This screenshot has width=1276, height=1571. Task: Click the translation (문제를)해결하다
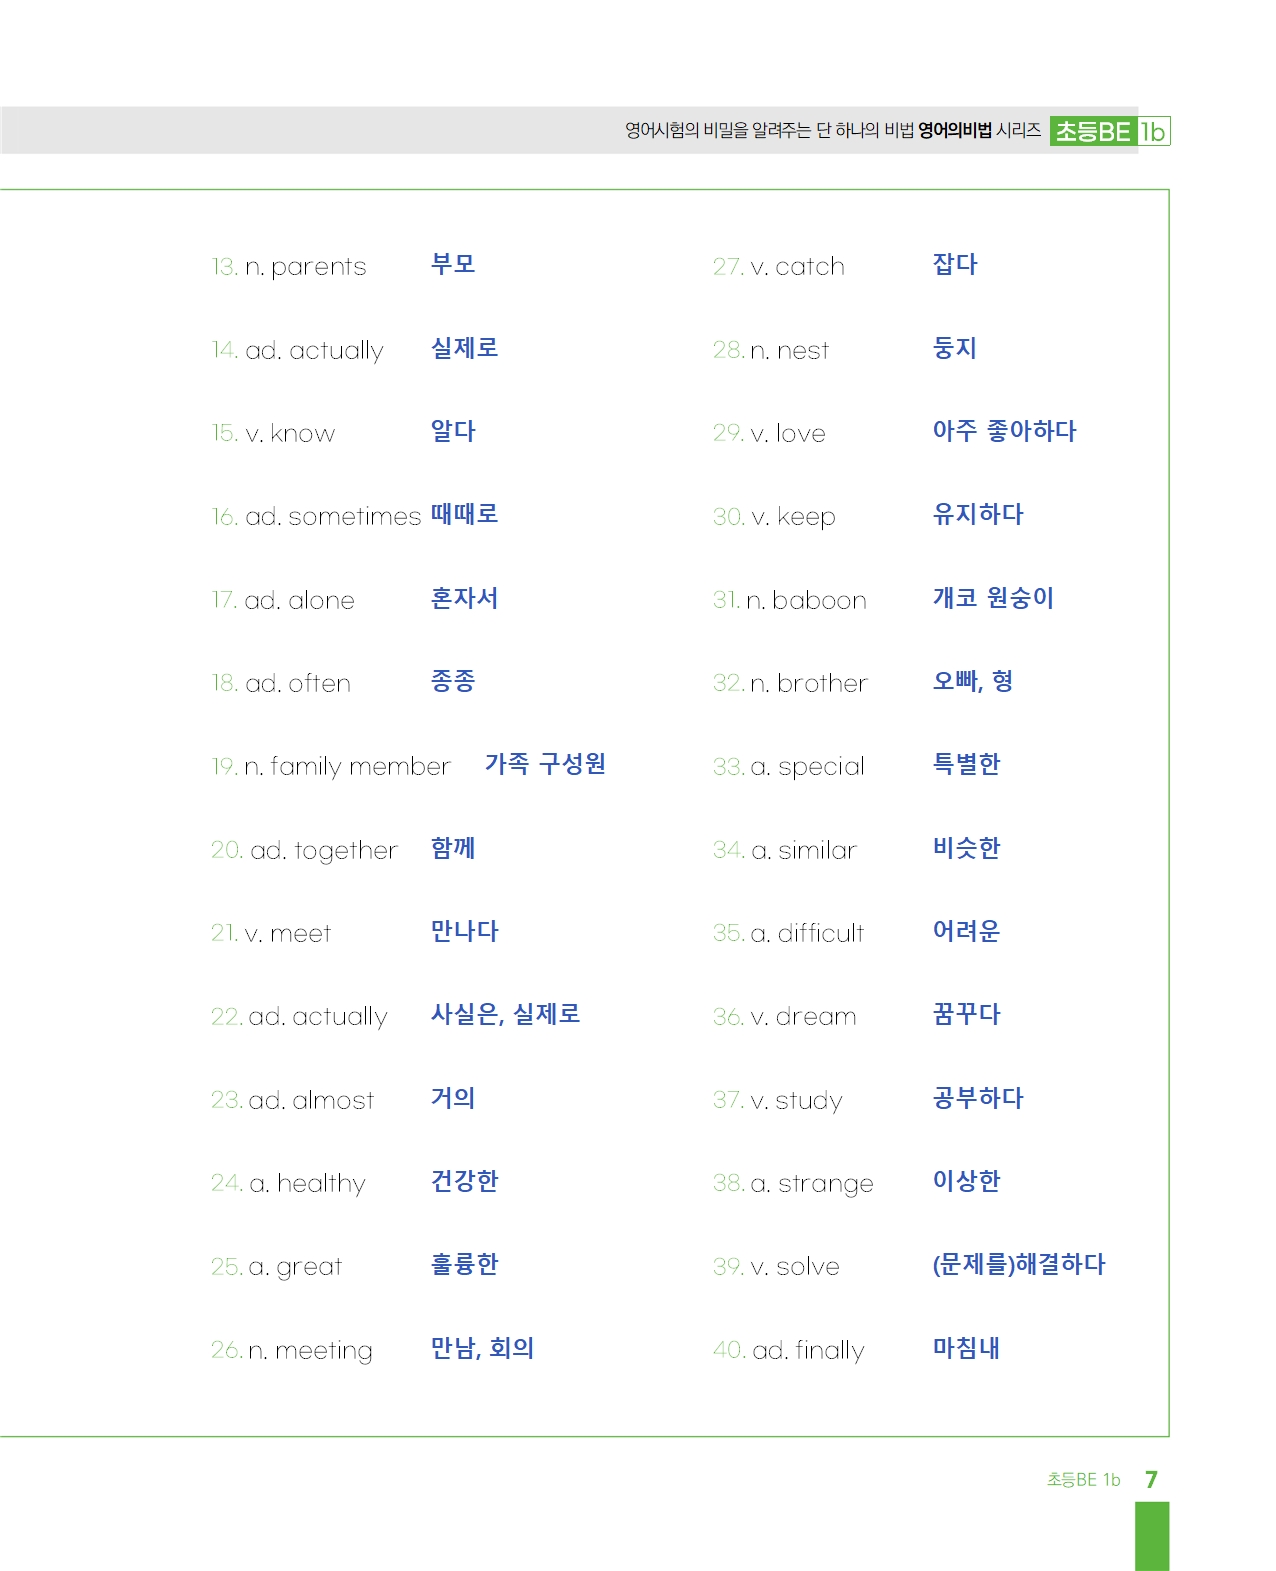(x=1019, y=1264)
